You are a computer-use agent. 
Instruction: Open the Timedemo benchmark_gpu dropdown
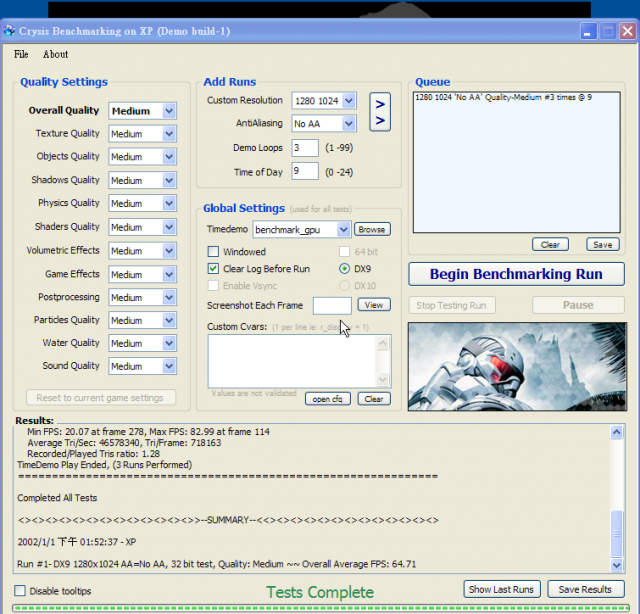click(344, 229)
